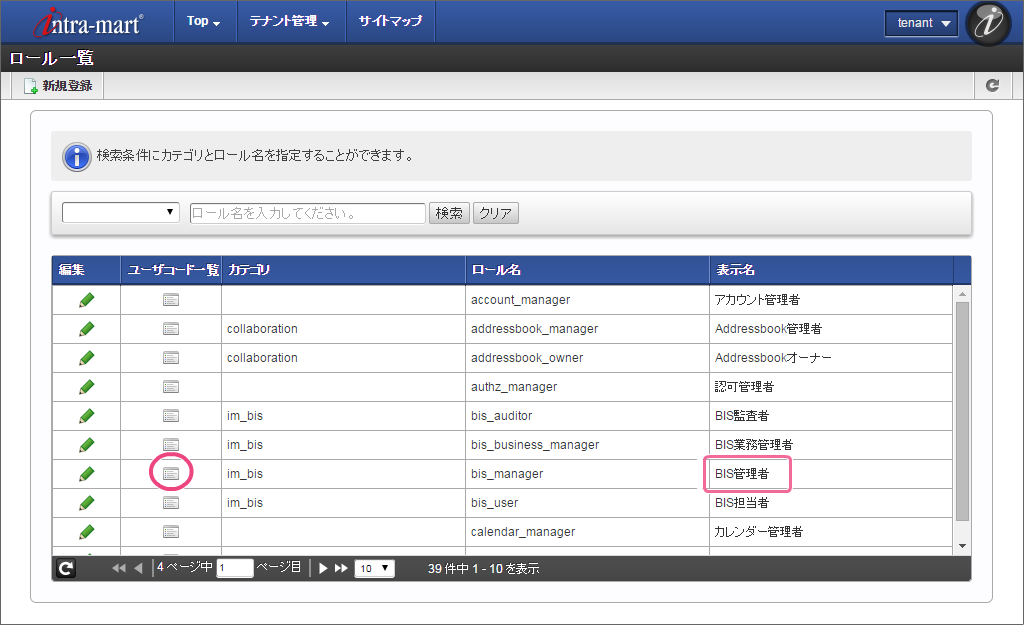This screenshot has height=625, width=1024.
Task: Go to next page in pager
Action: (x=323, y=568)
